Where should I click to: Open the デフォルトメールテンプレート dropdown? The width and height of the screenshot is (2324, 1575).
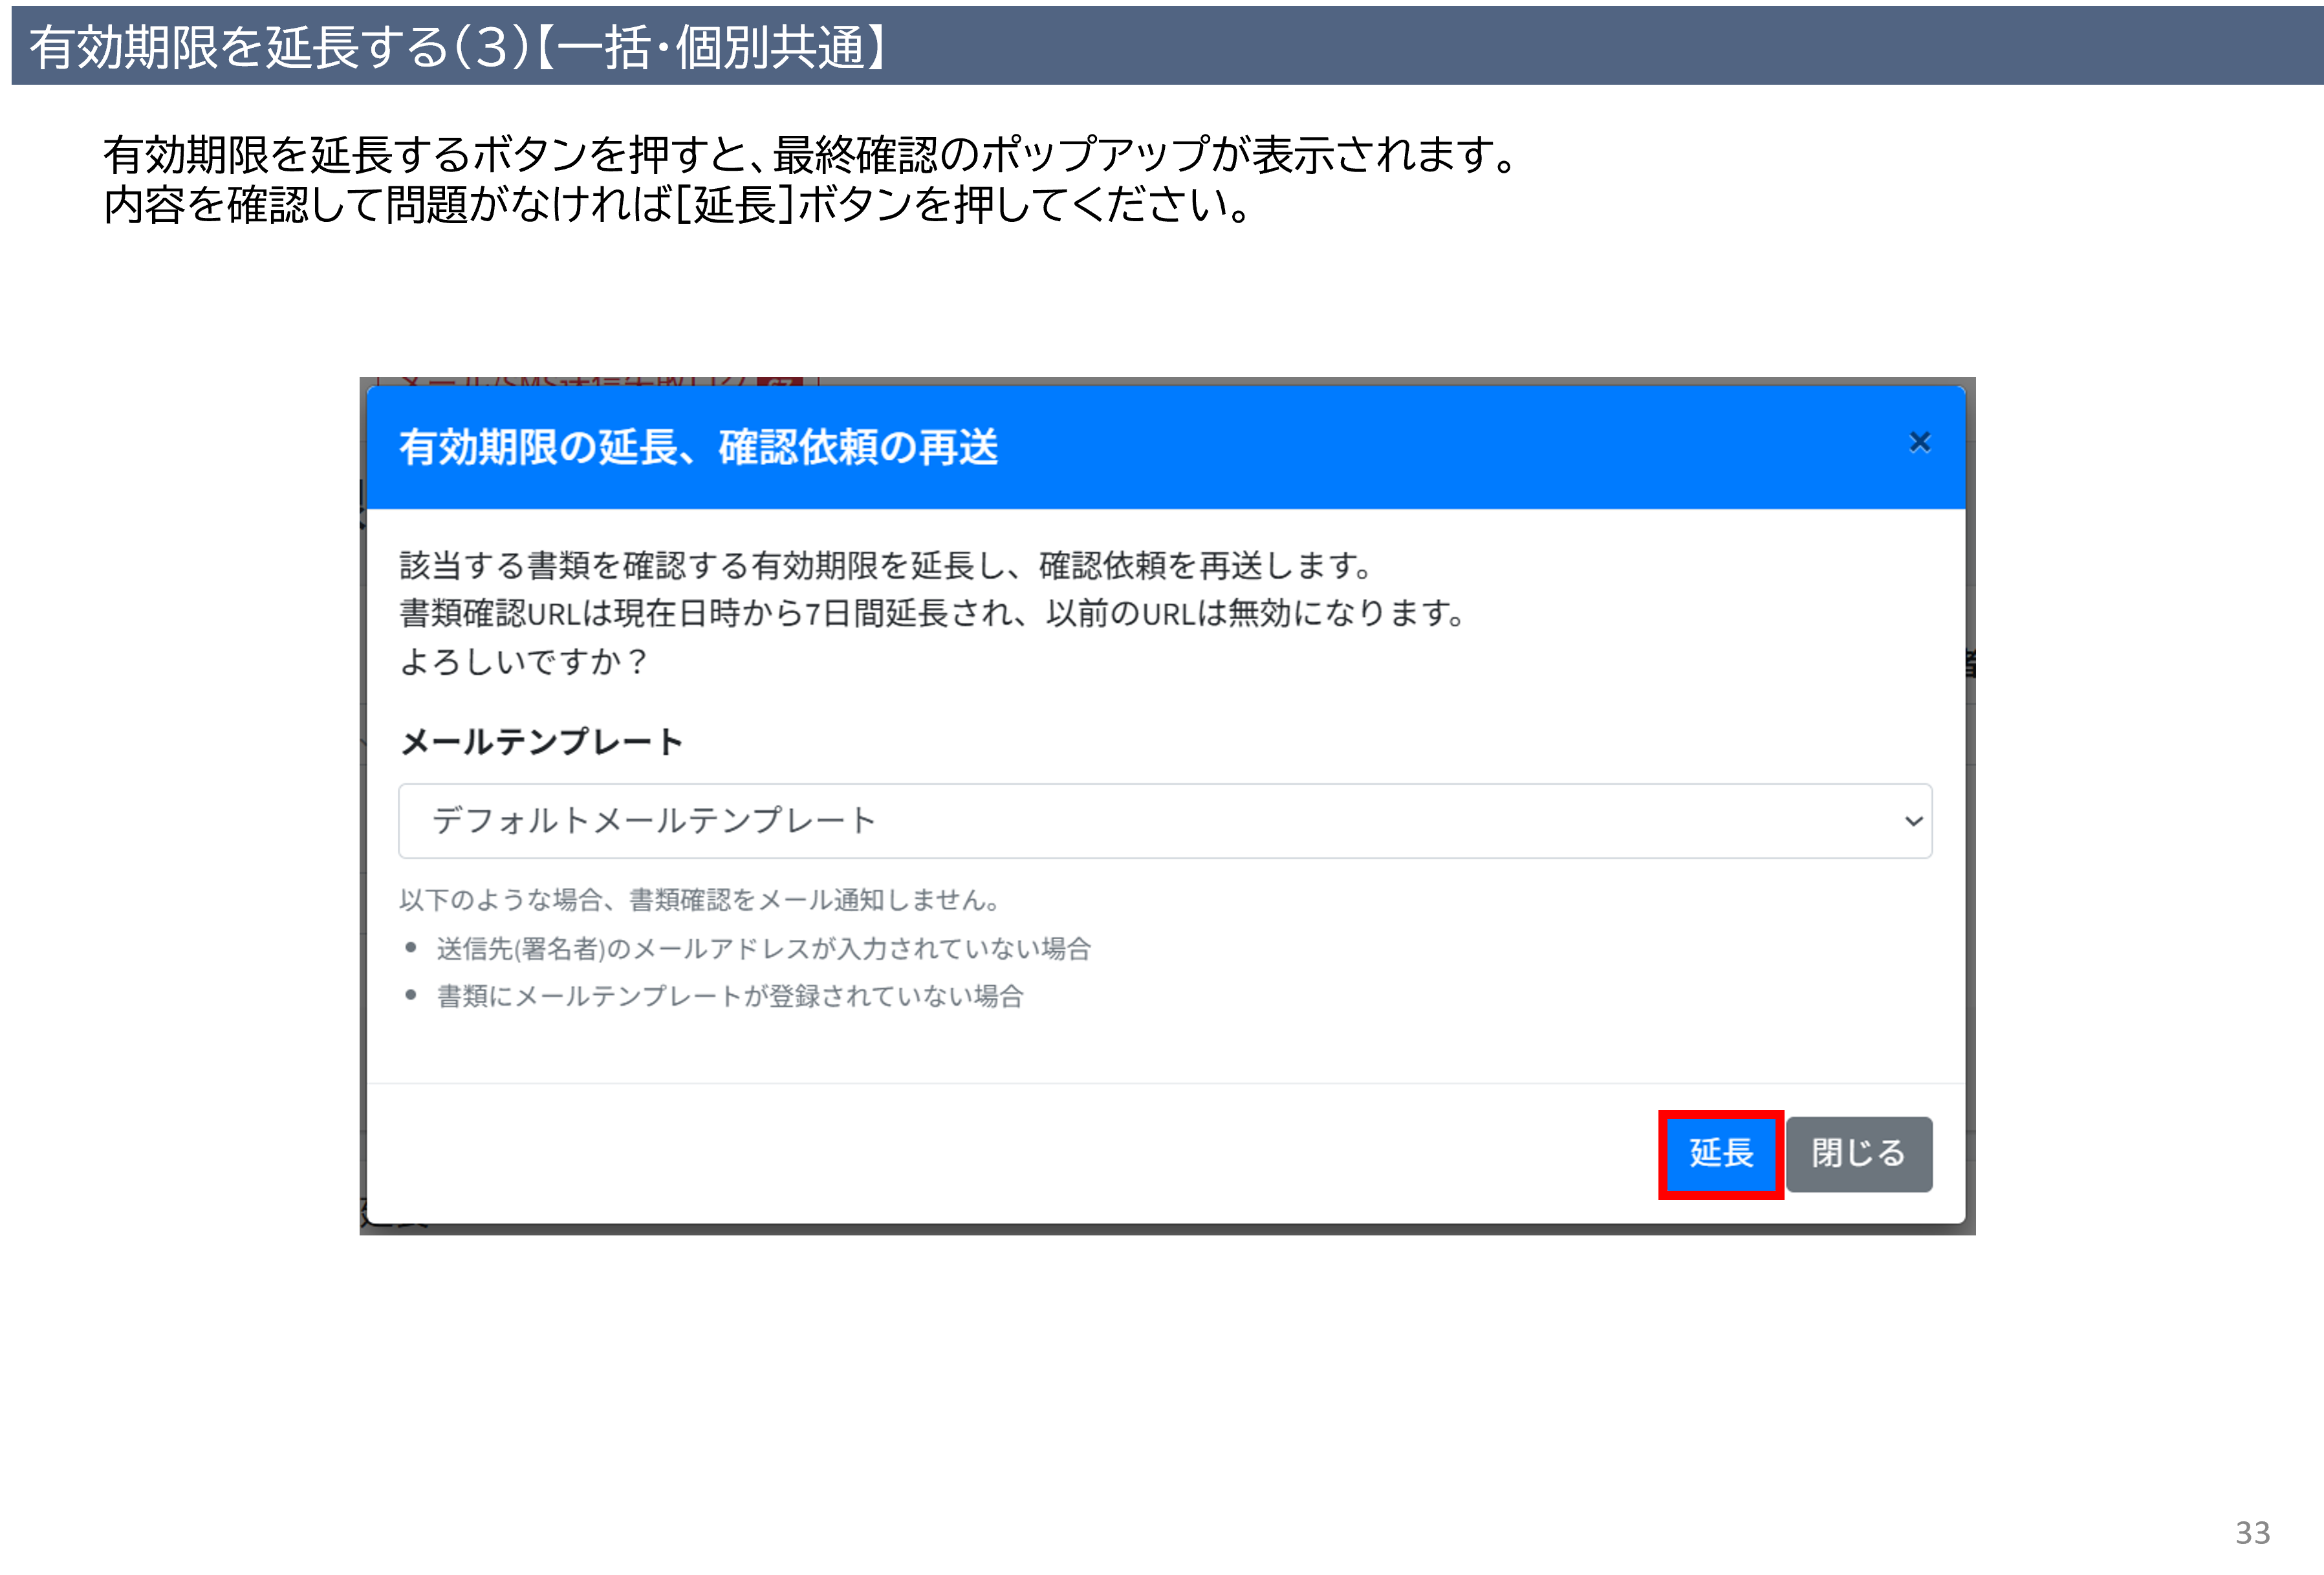tap(1100, 820)
